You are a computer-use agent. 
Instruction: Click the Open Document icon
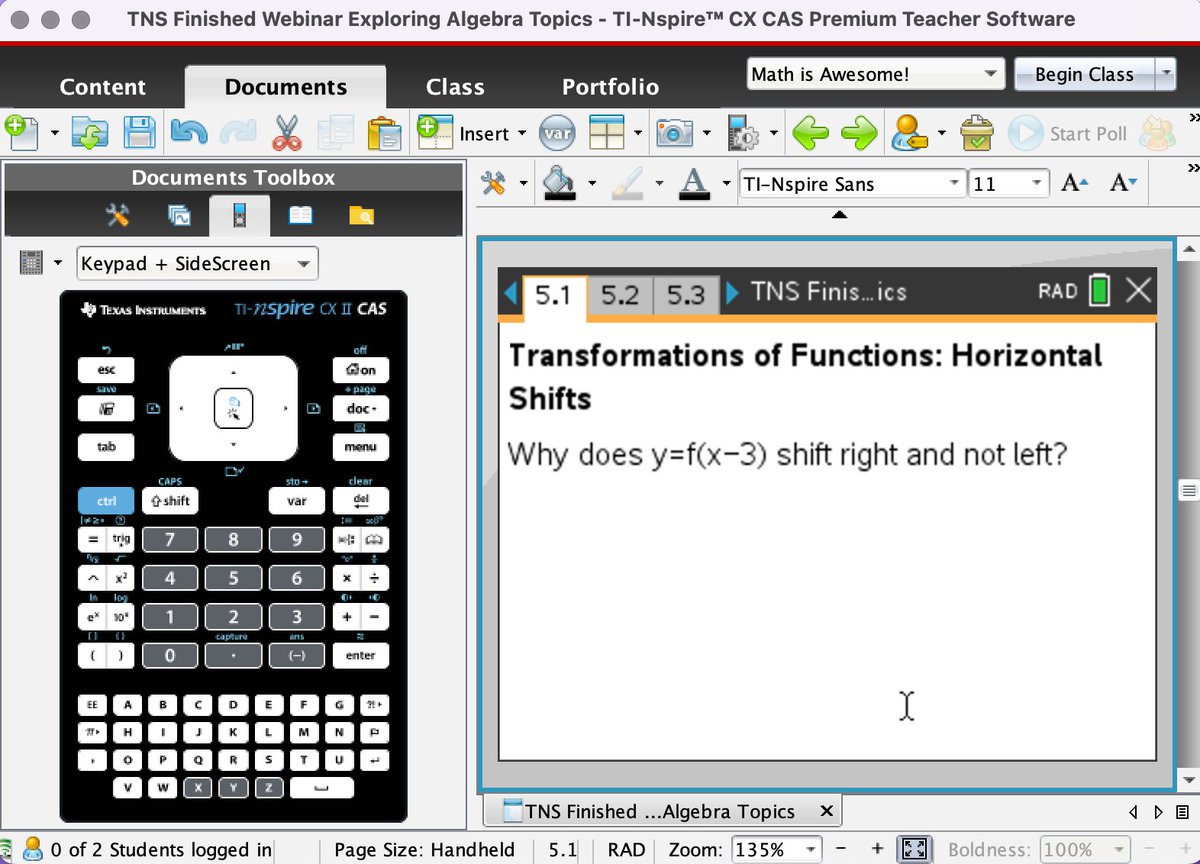(90, 133)
